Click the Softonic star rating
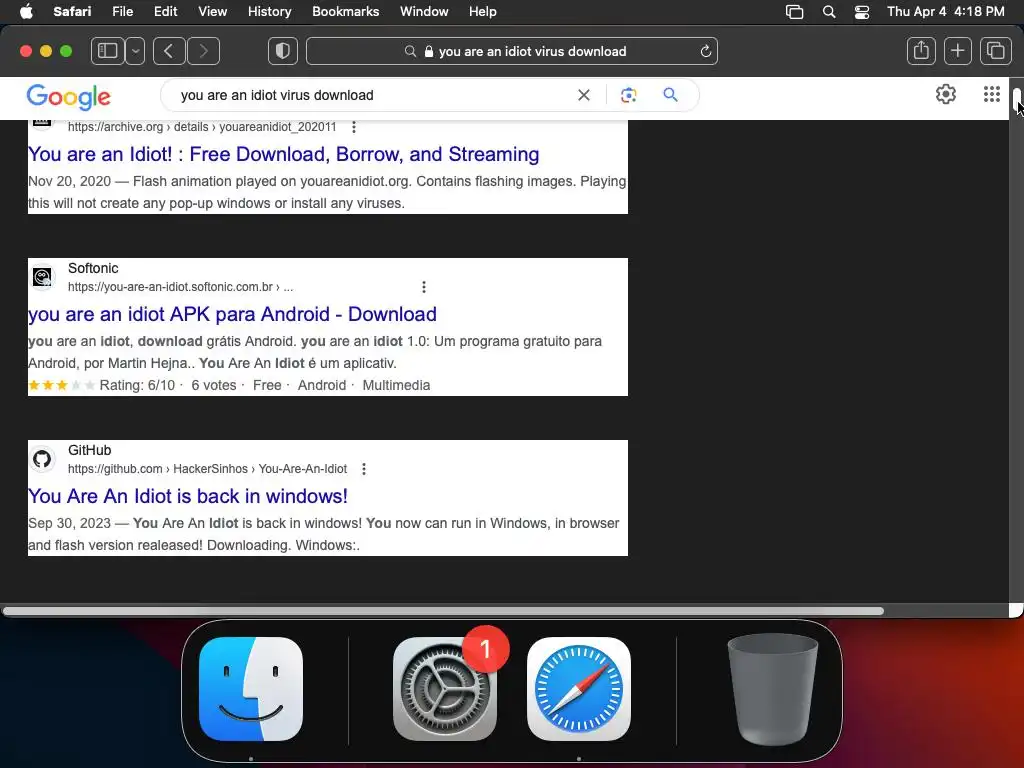The height and width of the screenshot is (768, 1024). 62,385
